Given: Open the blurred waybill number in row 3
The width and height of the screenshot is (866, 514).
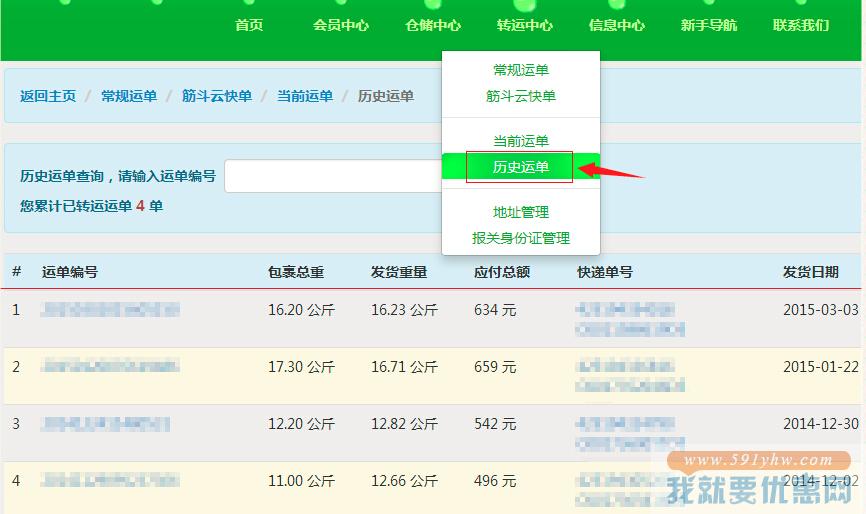Looking at the screenshot, I should coord(105,423).
